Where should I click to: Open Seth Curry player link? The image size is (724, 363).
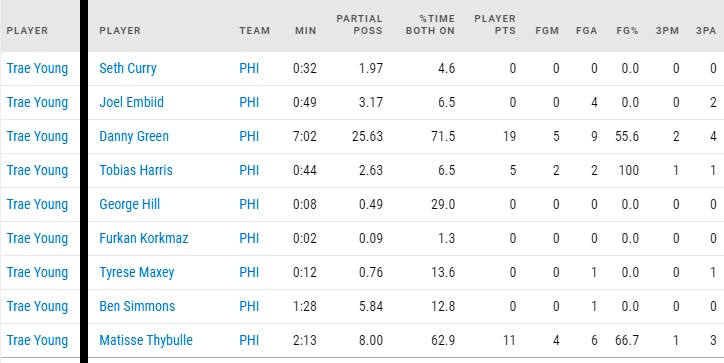pyautogui.click(x=128, y=68)
